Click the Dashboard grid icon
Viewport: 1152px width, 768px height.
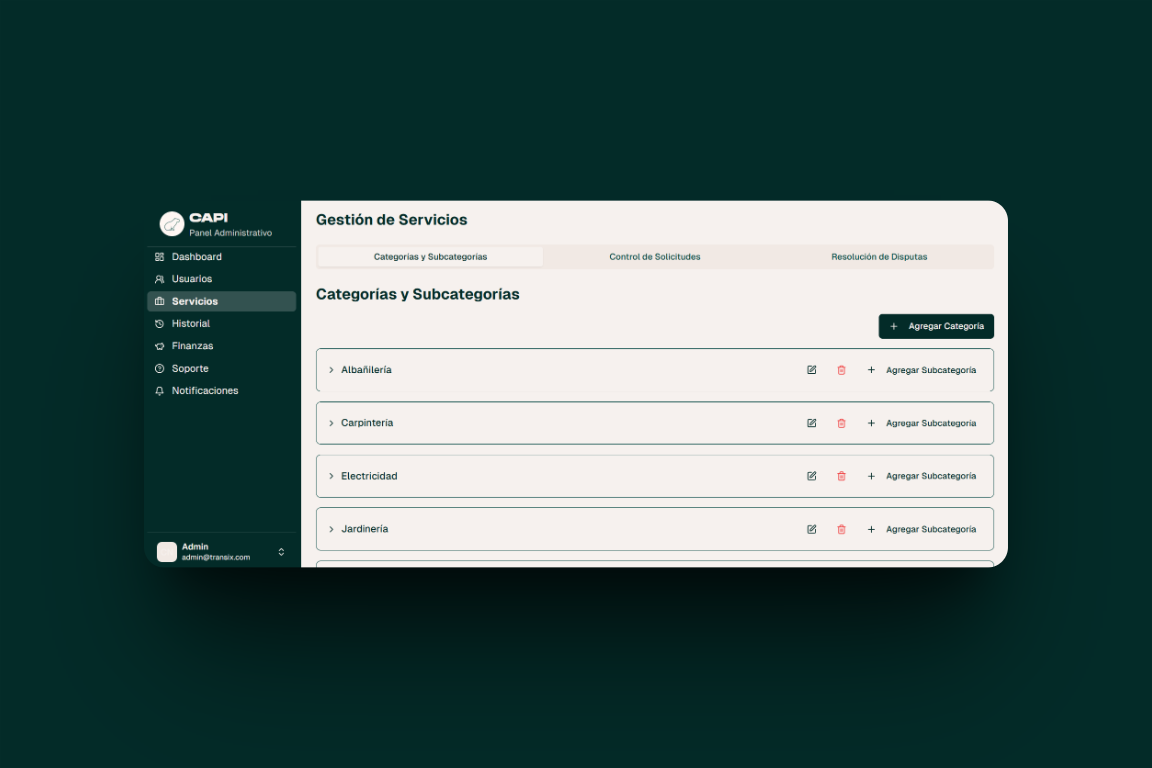point(159,257)
